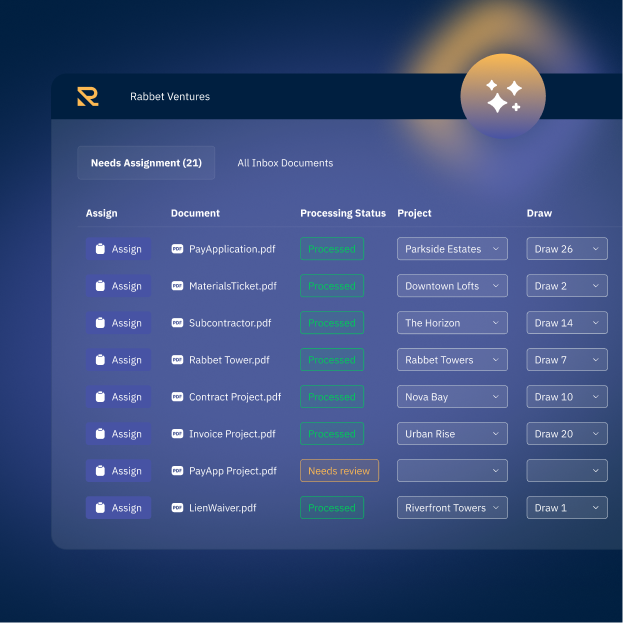The image size is (623, 623).
Task: Click the Subcontractor.pdf file name
Action: click(x=230, y=323)
